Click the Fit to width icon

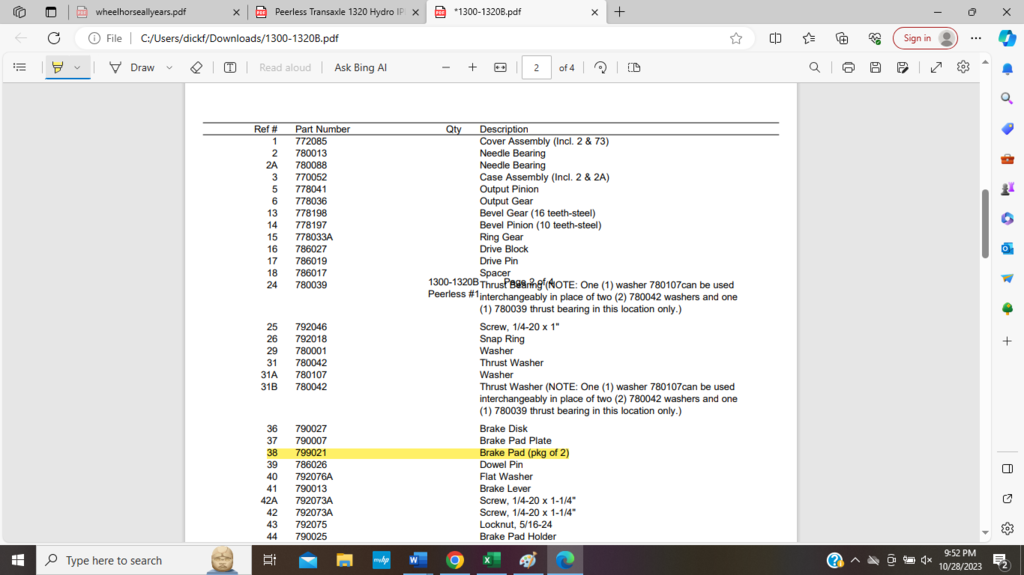tap(500, 67)
